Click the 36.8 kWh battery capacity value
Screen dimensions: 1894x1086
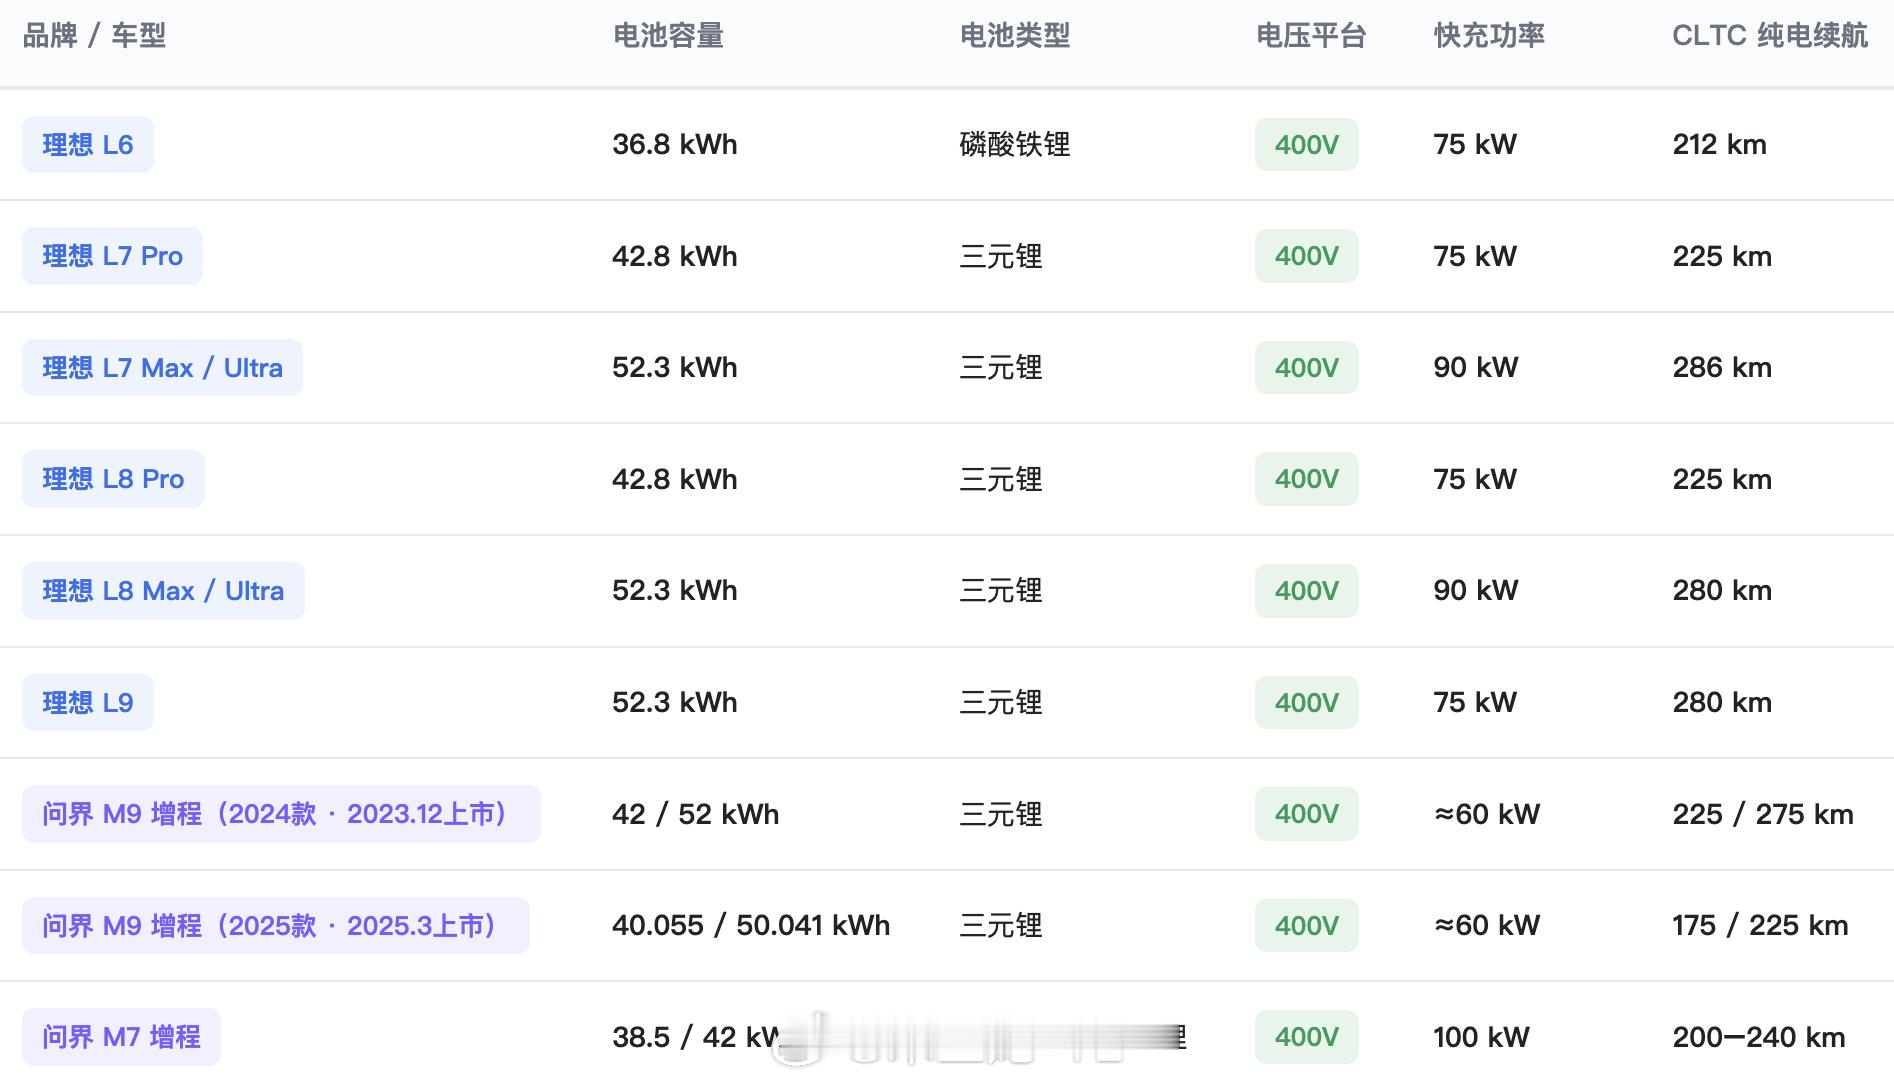coord(675,145)
